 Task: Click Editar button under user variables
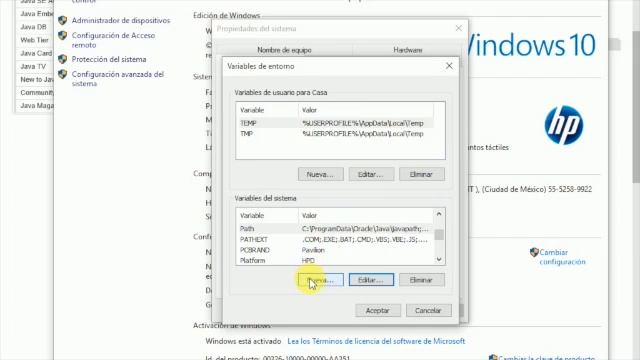tap(371, 174)
